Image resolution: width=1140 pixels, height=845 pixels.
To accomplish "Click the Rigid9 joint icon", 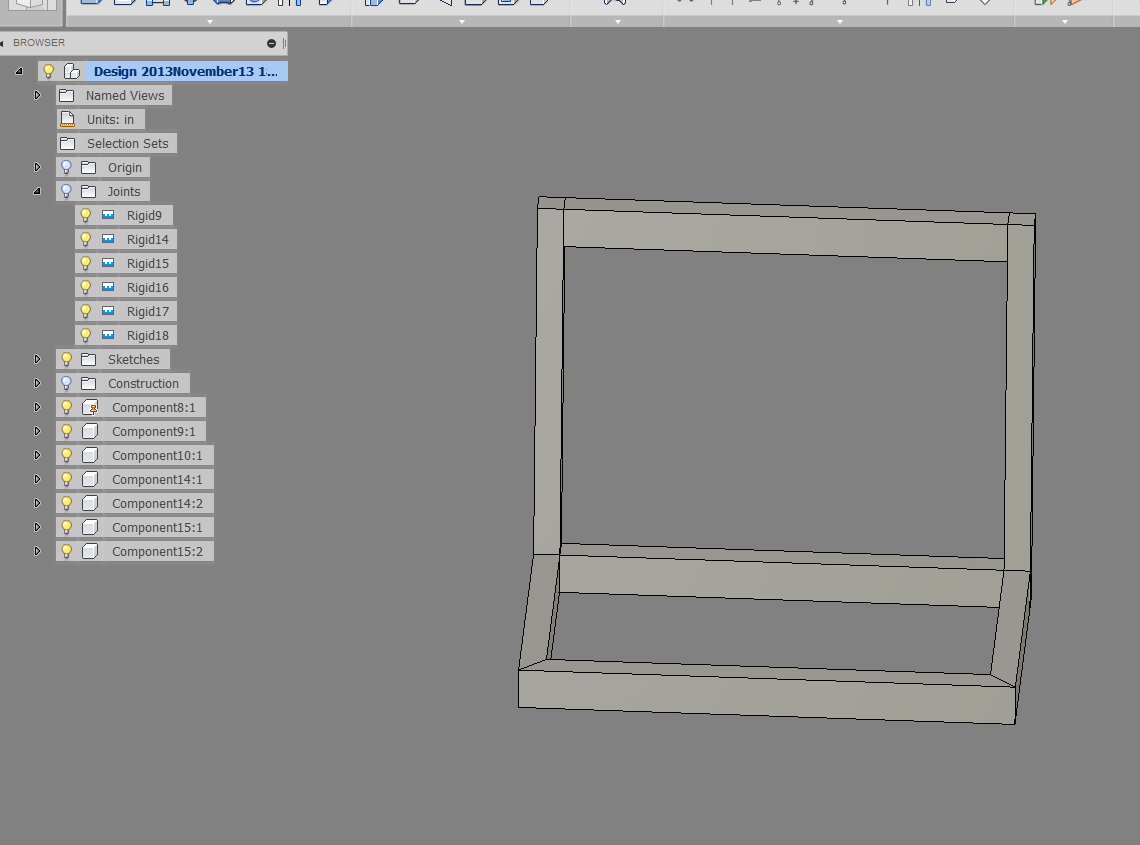I will point(108,215).
